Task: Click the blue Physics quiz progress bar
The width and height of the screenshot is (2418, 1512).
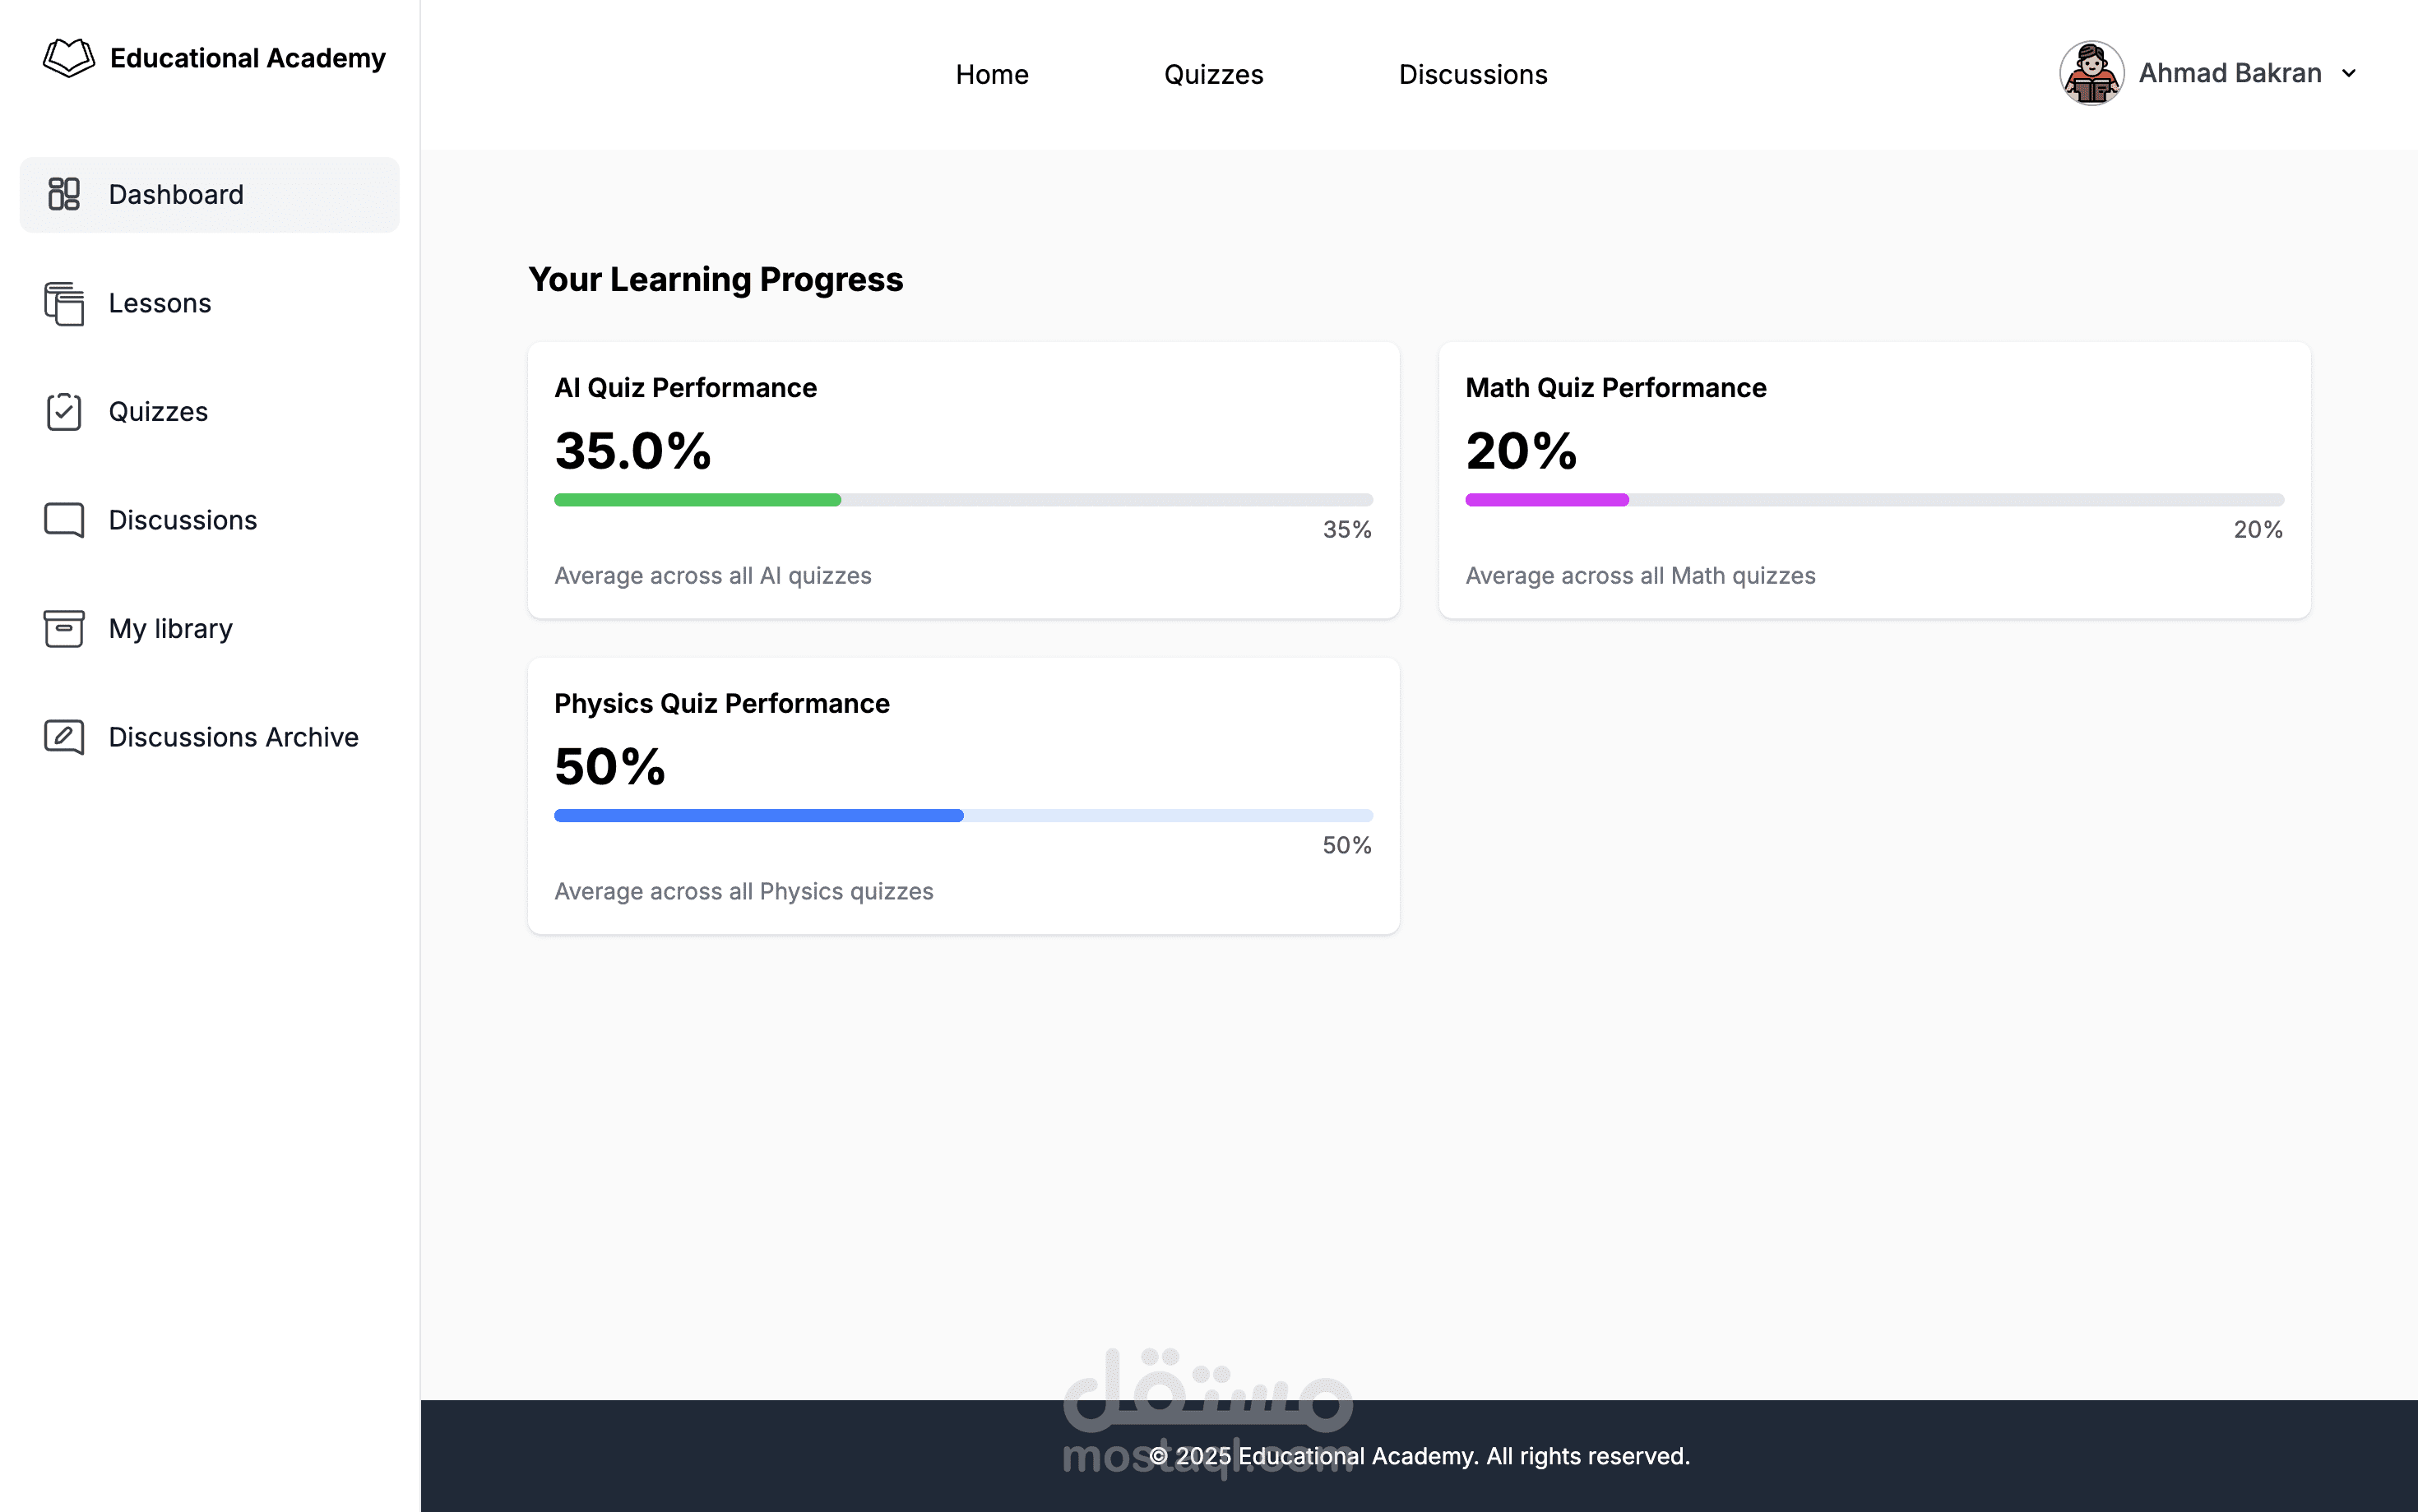Action: click(x=758, y=816)
